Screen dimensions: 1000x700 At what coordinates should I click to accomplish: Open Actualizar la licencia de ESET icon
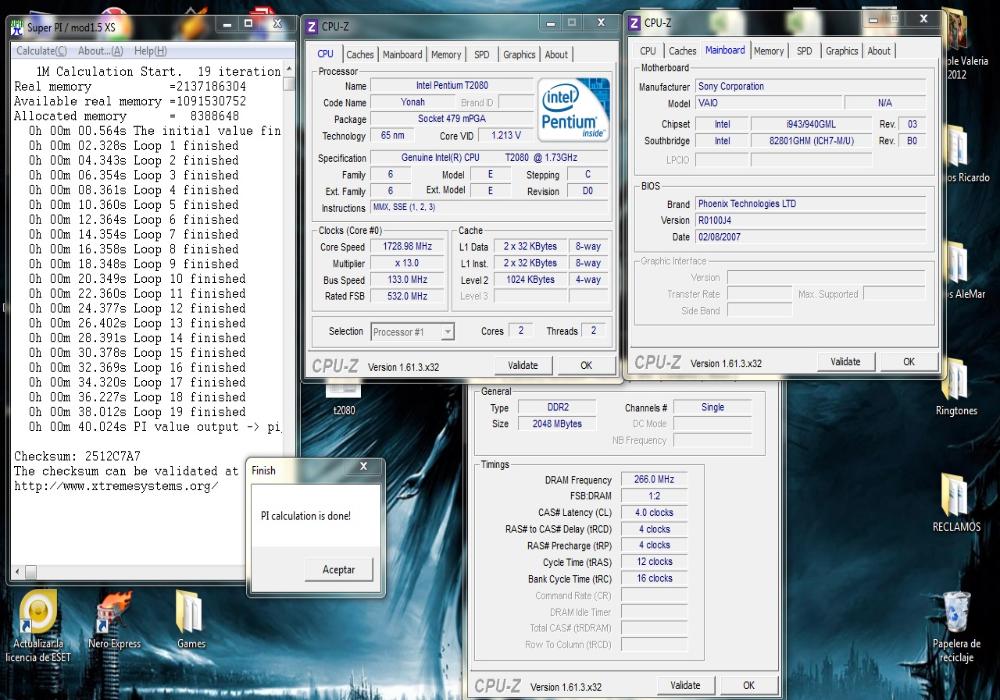[x=38, y=625]
